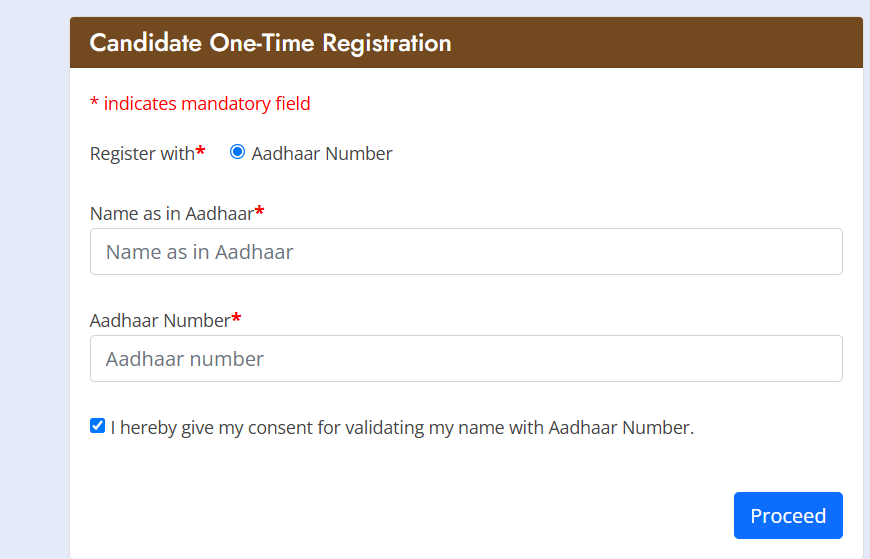The image size is (870, 559).
Task: Focus the Aadhaar number input box
Action: [x=466, y=358]
